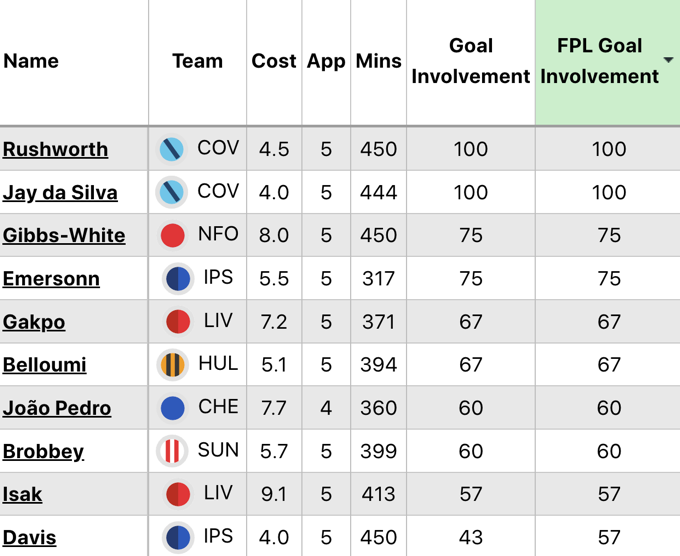Open FPL Goal Involvement column filter dropdown

click(668, 60)
